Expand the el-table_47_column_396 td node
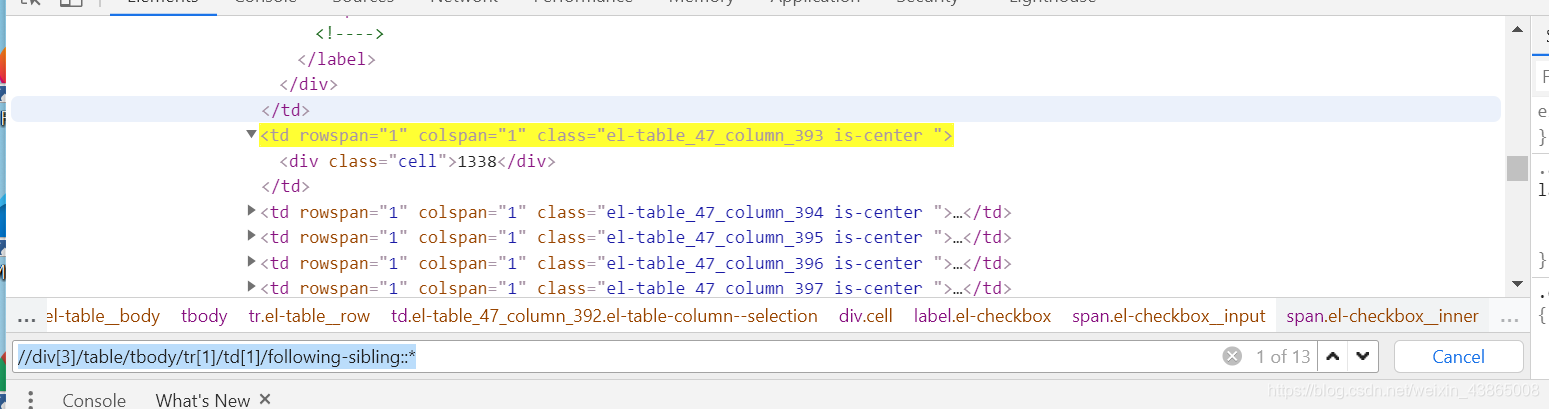Viewport: 1549px width, 409px height. (x=252, y=263)
